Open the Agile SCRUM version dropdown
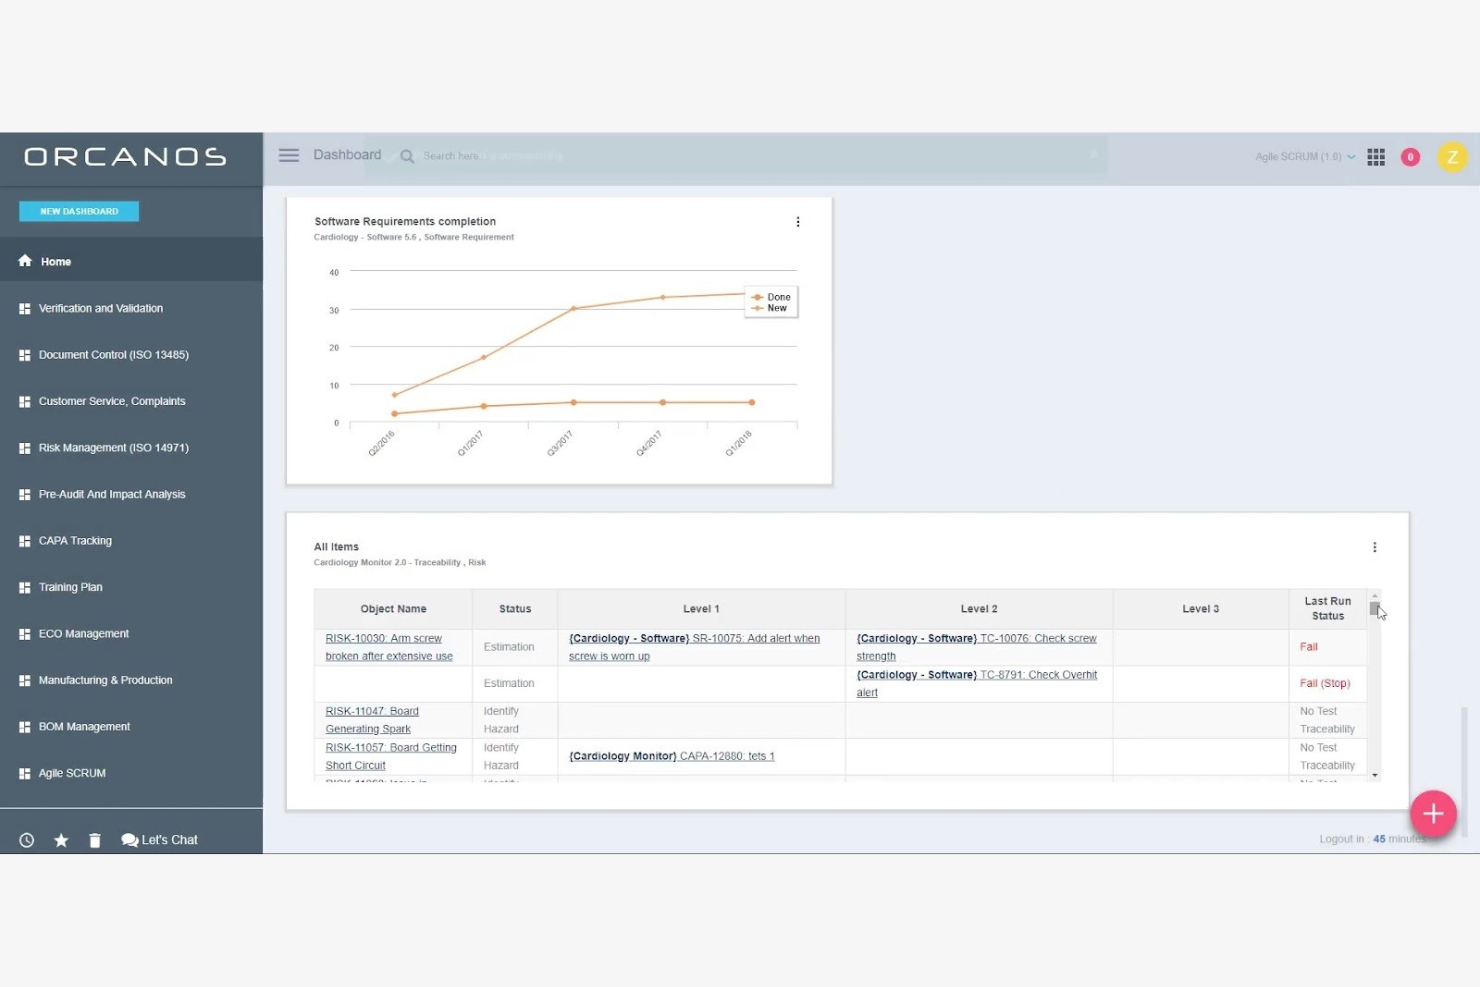 pyautogui.click(x=1303, y=156)
